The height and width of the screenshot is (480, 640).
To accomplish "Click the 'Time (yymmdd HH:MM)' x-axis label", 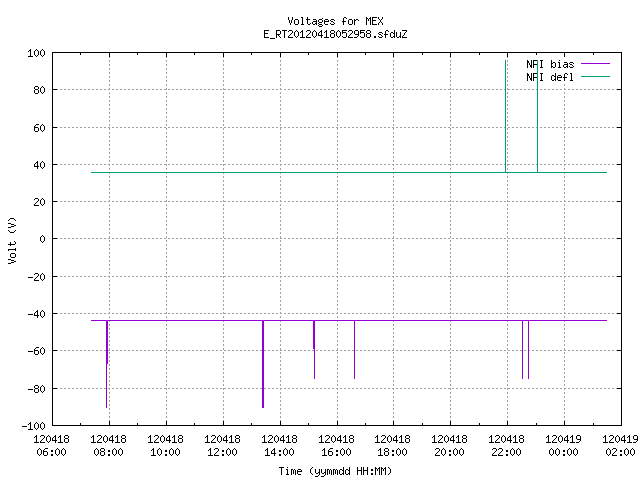I will click(x=335, y=471).
